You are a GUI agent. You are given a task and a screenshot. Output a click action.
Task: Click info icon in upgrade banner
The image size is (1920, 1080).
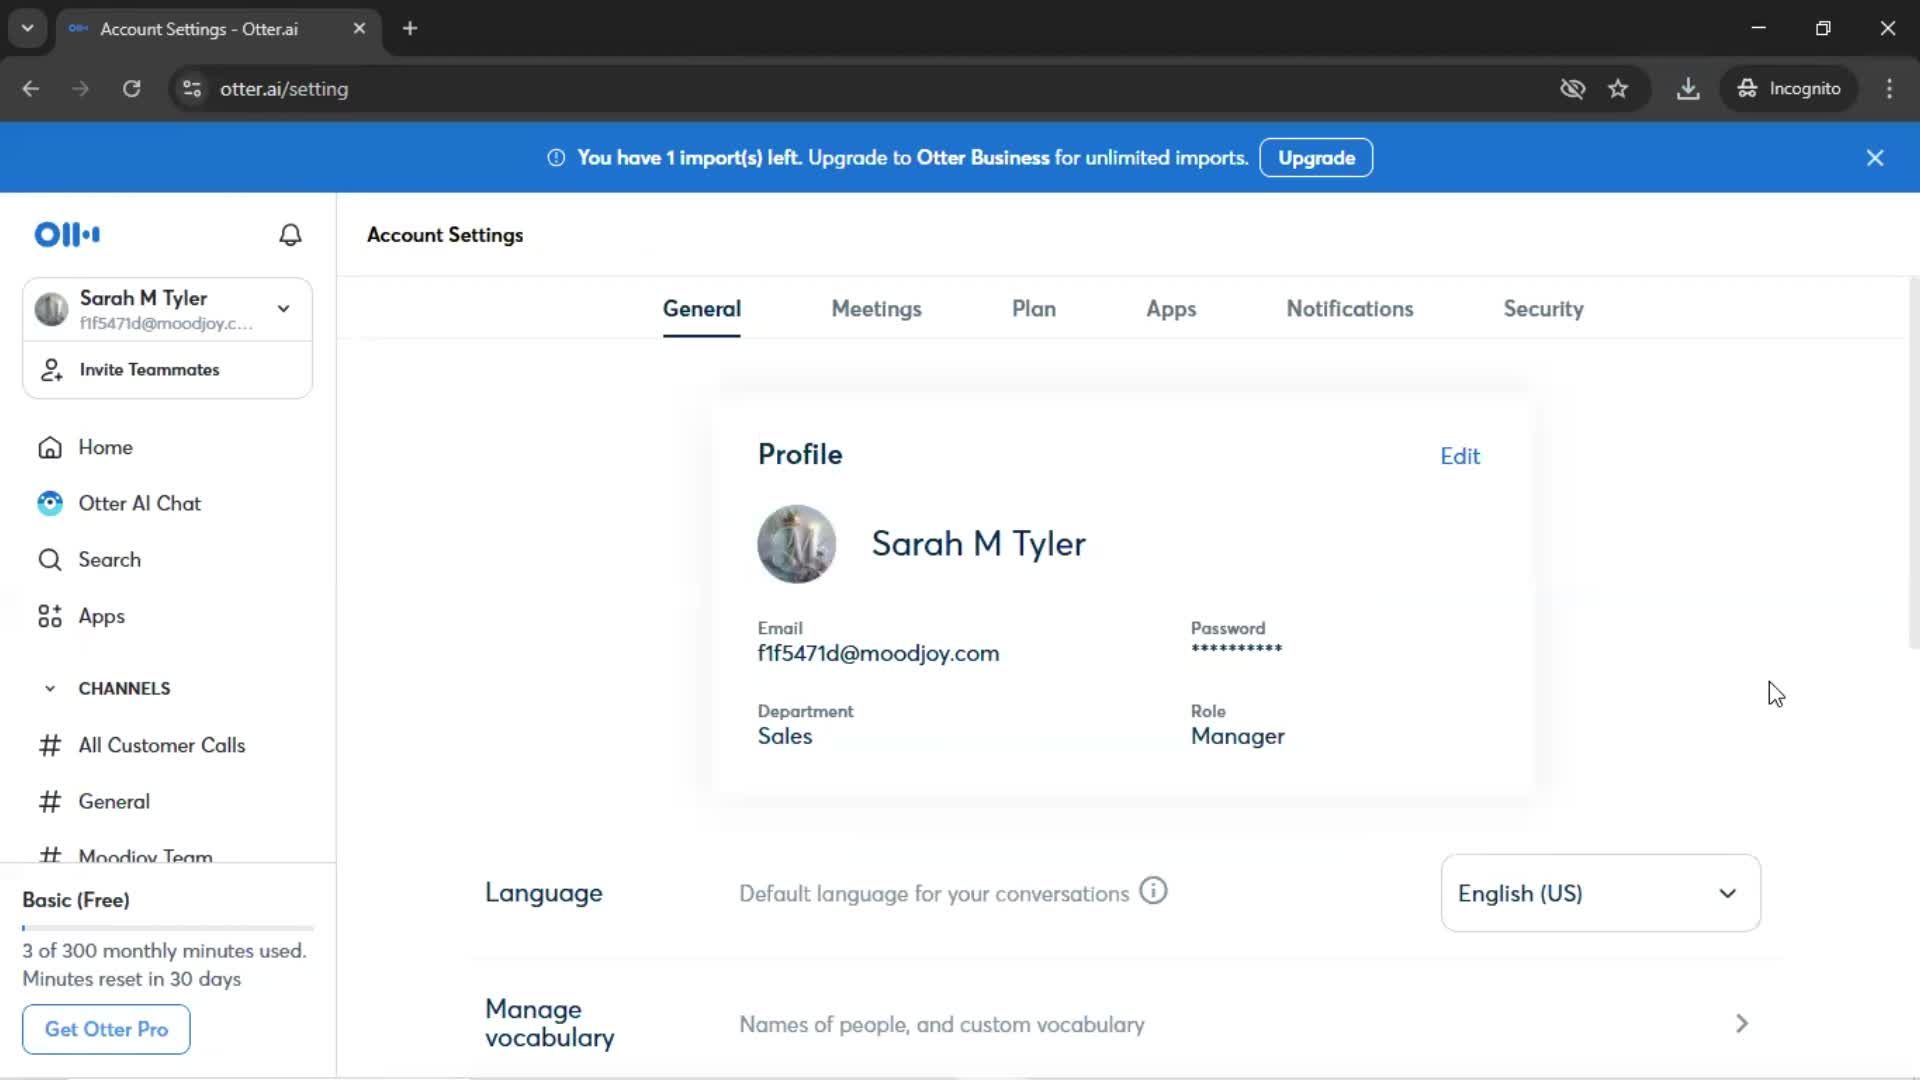556,158
